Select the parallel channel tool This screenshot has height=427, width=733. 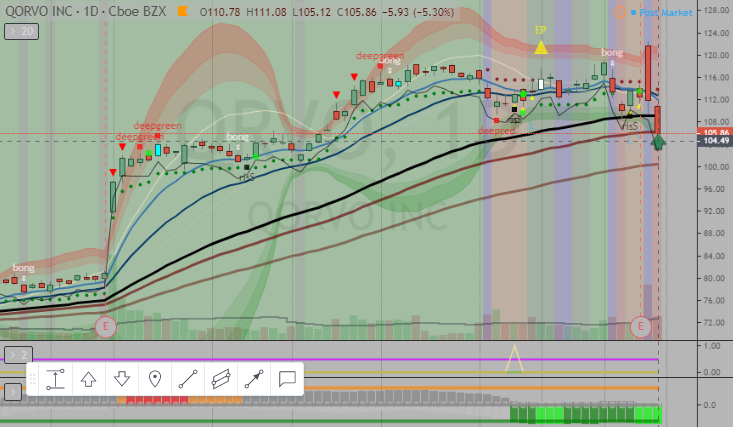(x=220, y=379)
